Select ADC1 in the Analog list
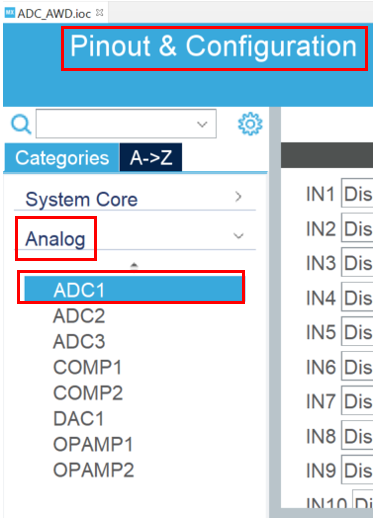 [x=133, y=289]
